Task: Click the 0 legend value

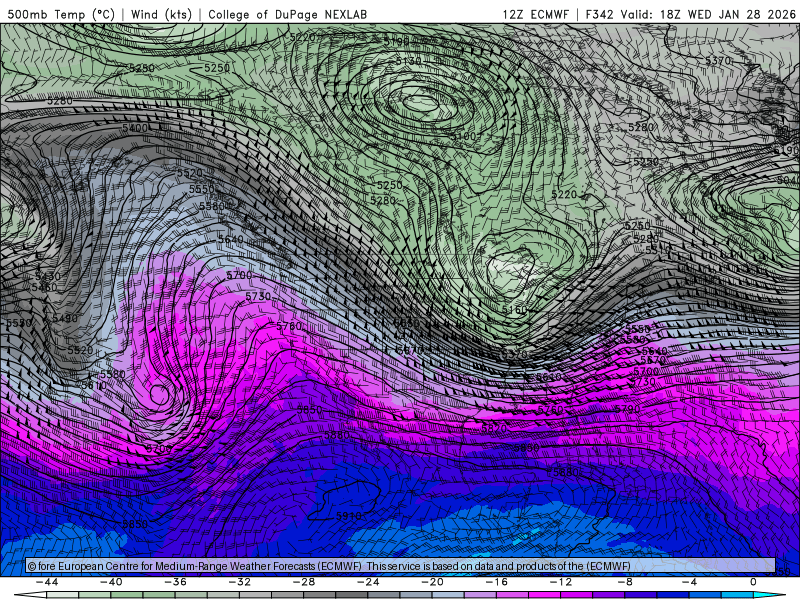Action: pos(753,582)
